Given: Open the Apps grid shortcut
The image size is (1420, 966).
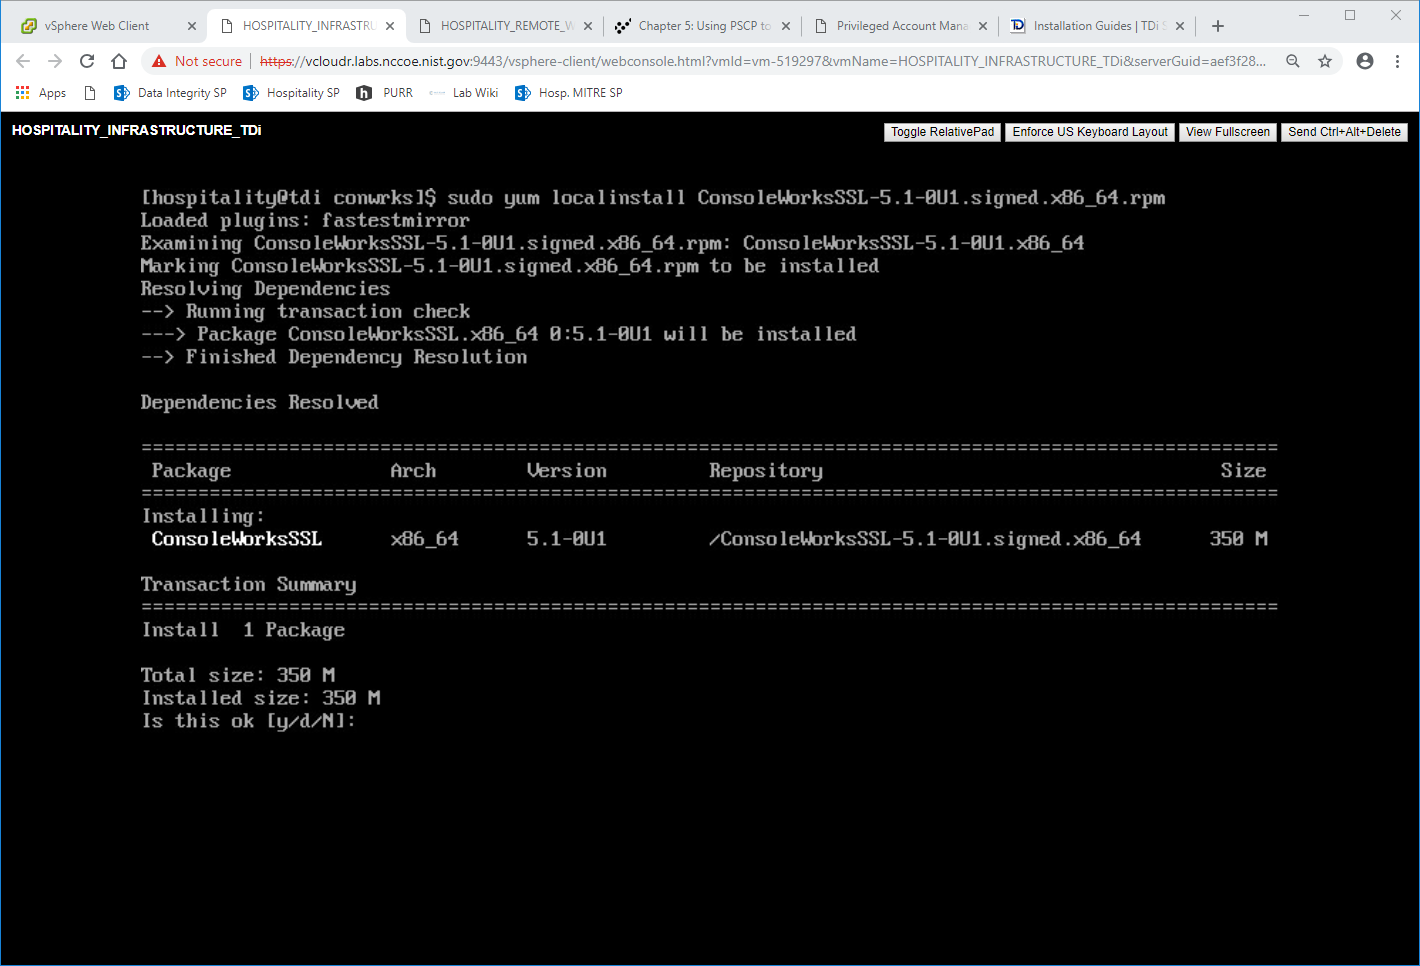Looking at the screenshot, I should [41, 93].
